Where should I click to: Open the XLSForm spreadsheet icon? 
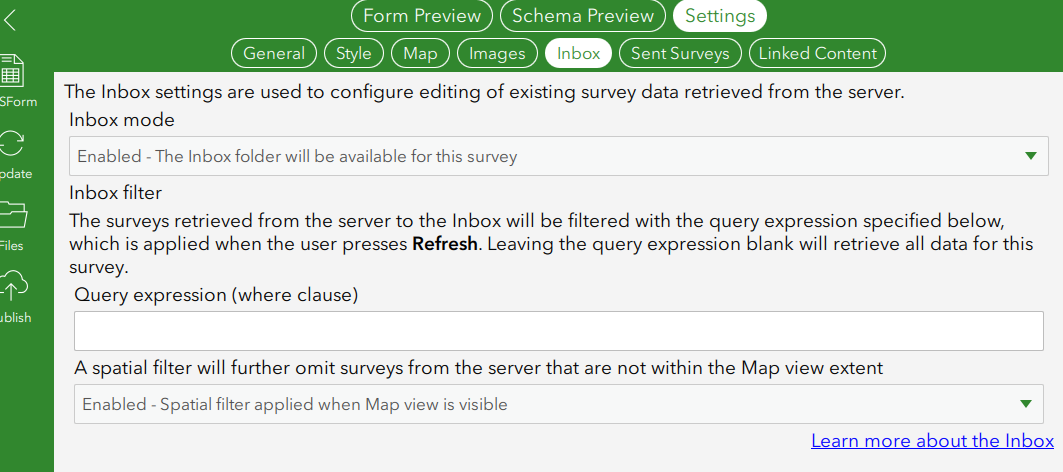(12, 70)
